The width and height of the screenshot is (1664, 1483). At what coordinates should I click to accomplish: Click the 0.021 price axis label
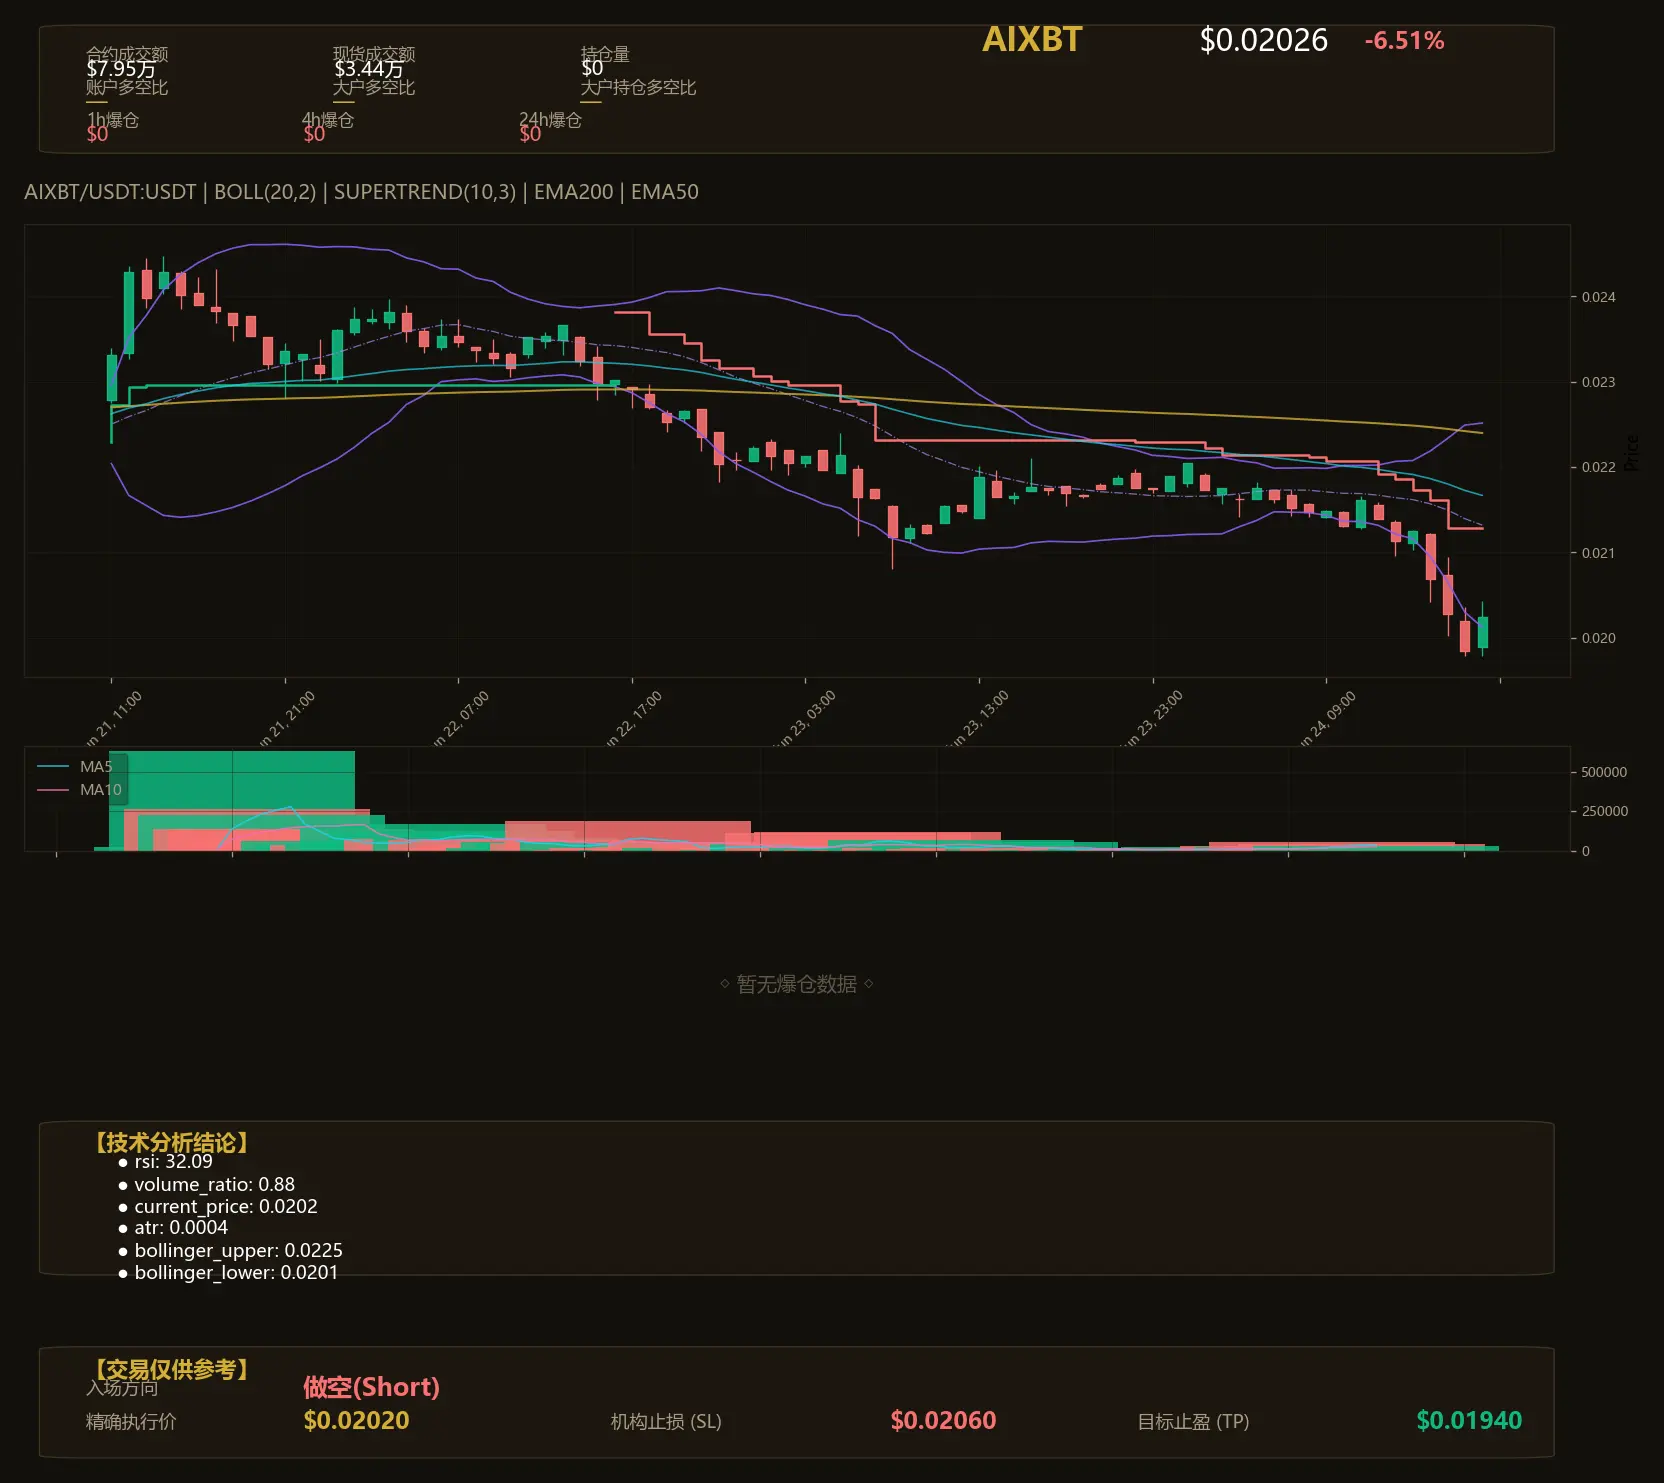tap(1598, 553)
